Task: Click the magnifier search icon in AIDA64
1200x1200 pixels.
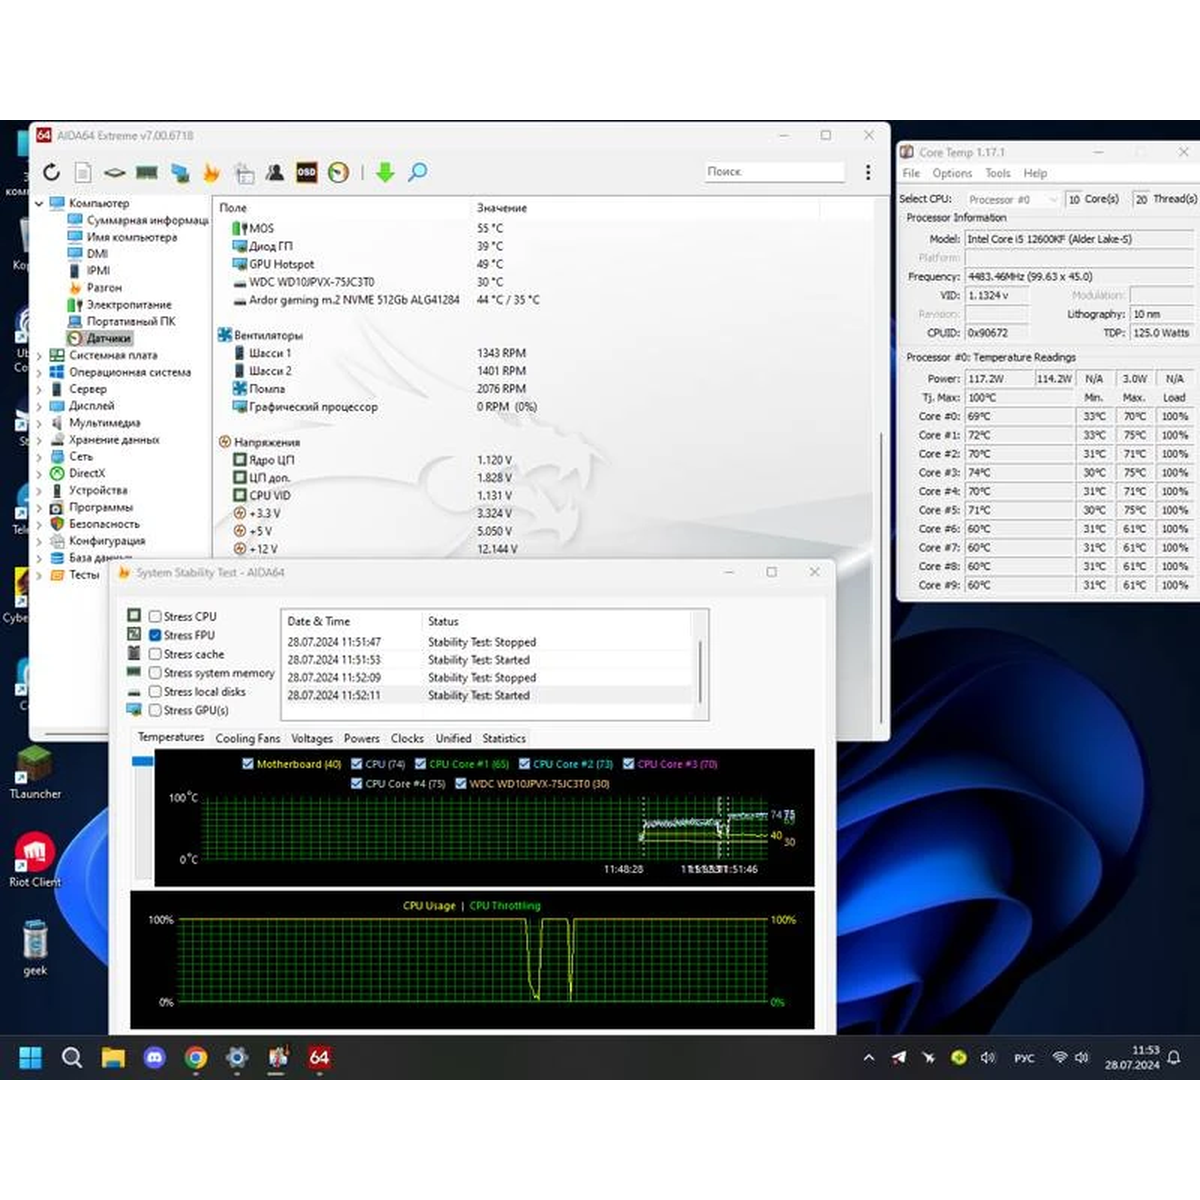Action: click(418, 172)
